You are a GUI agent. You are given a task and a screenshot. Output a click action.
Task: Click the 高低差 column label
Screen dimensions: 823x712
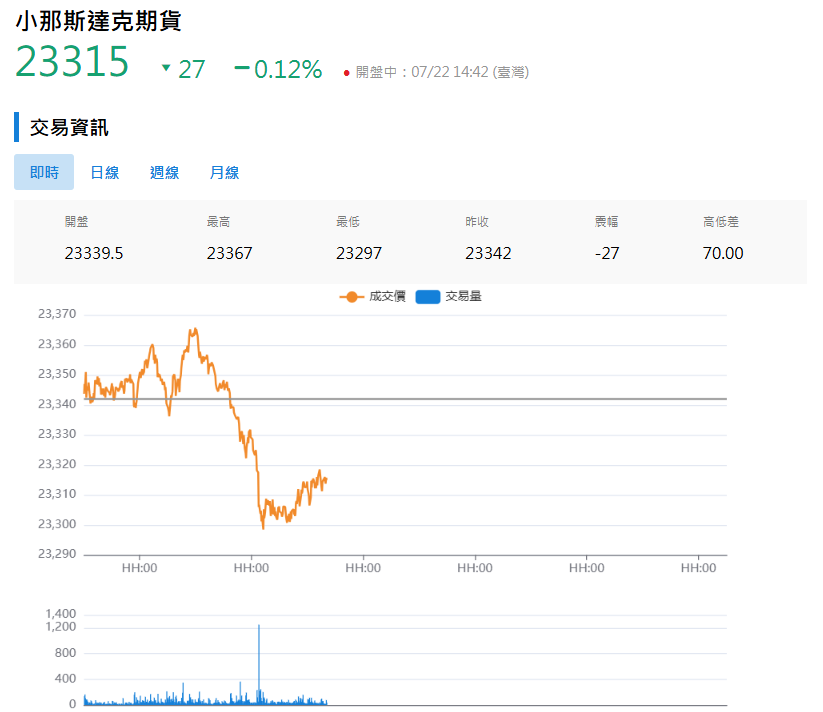point(721,222)
